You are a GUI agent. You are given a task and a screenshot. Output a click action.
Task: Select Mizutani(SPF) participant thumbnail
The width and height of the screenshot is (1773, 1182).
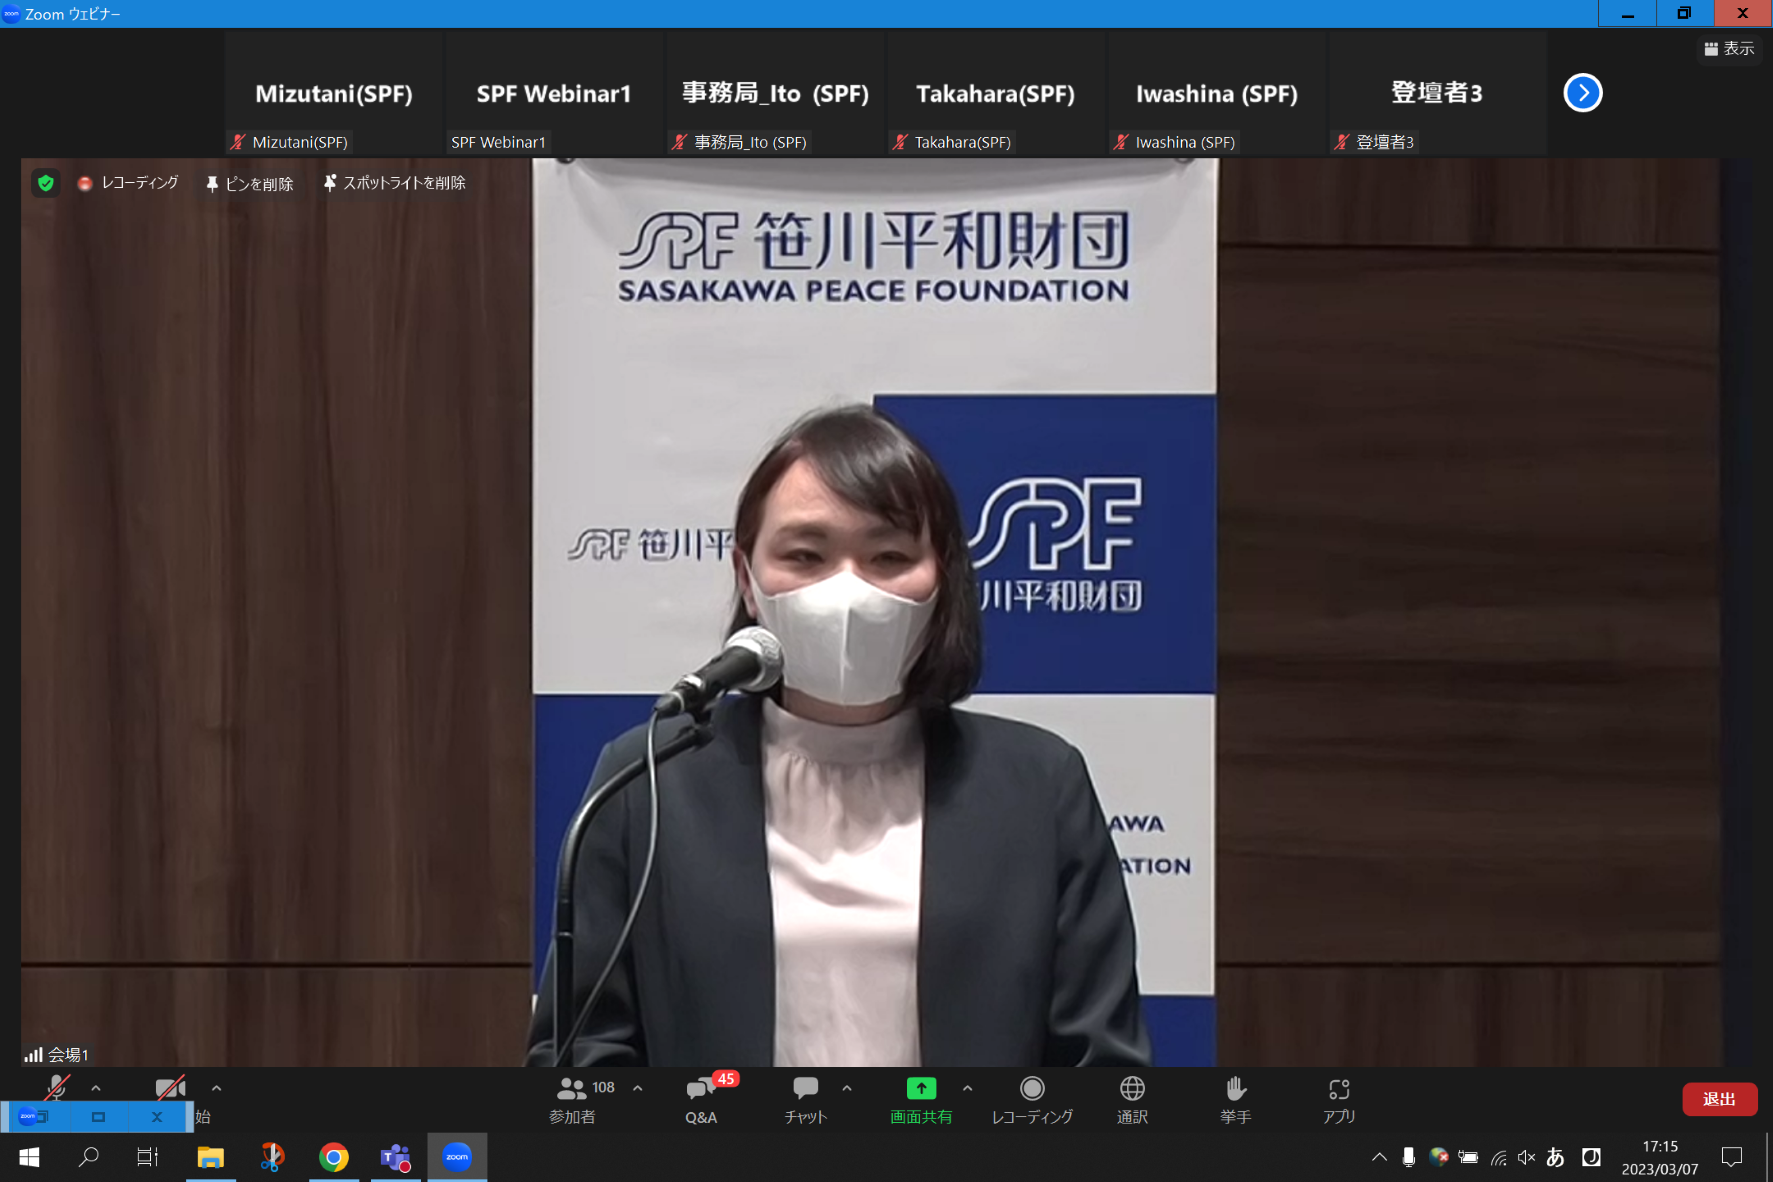(333, 93)
